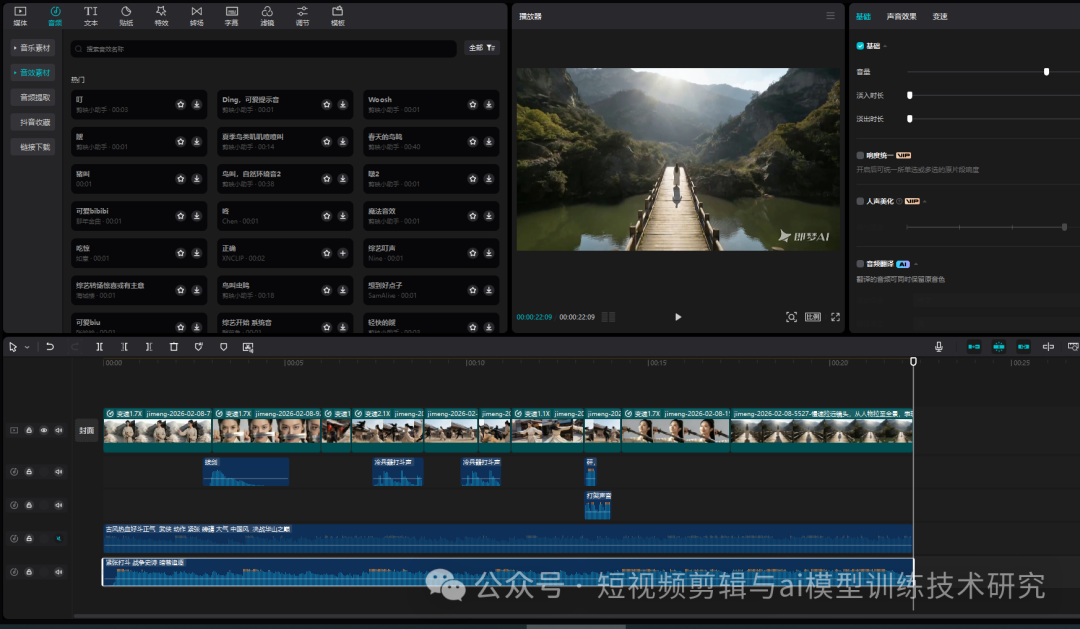Open the 音频提取 audio extraction section
This screenshot has height=629, width=1080.
(32, 98)
